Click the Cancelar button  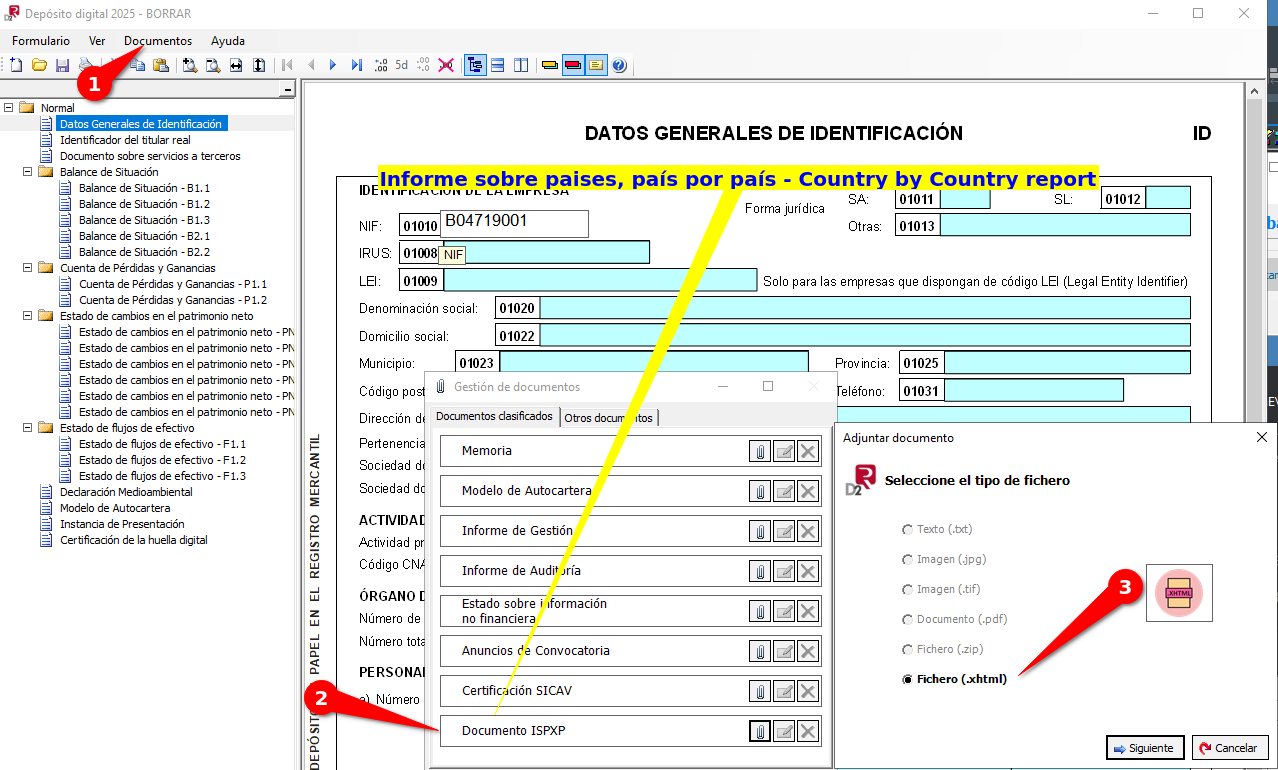click(x=1229, y=748)
